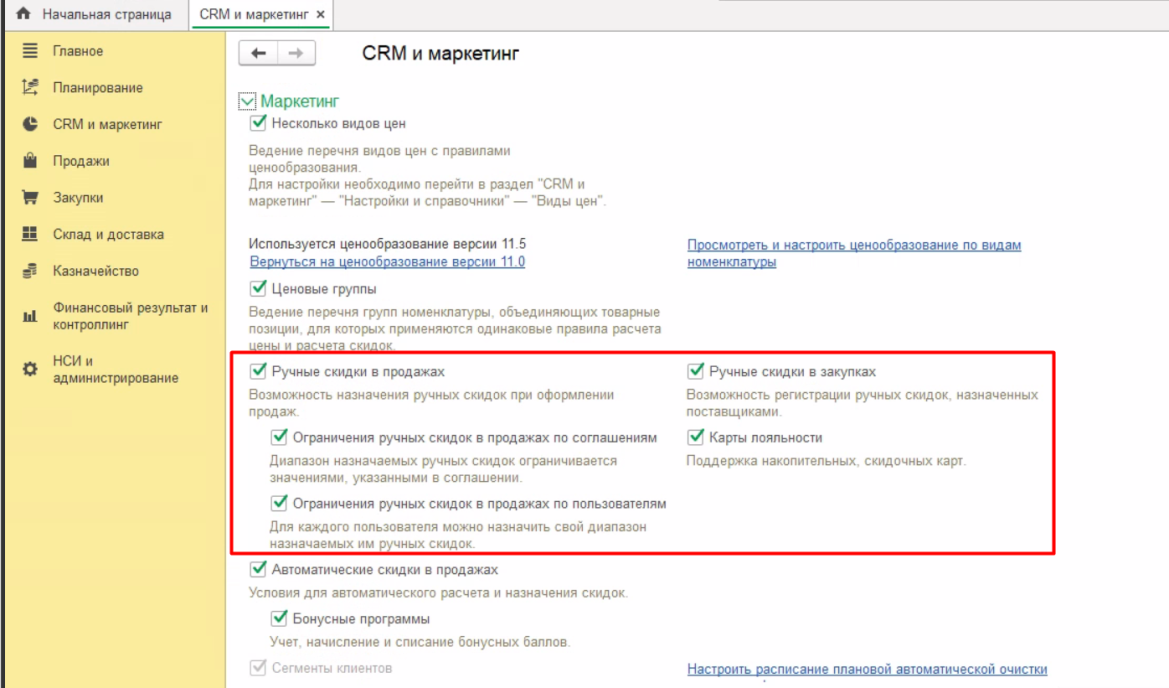Toggle the Карты лояльности checkbox

(x=696, y=437)
